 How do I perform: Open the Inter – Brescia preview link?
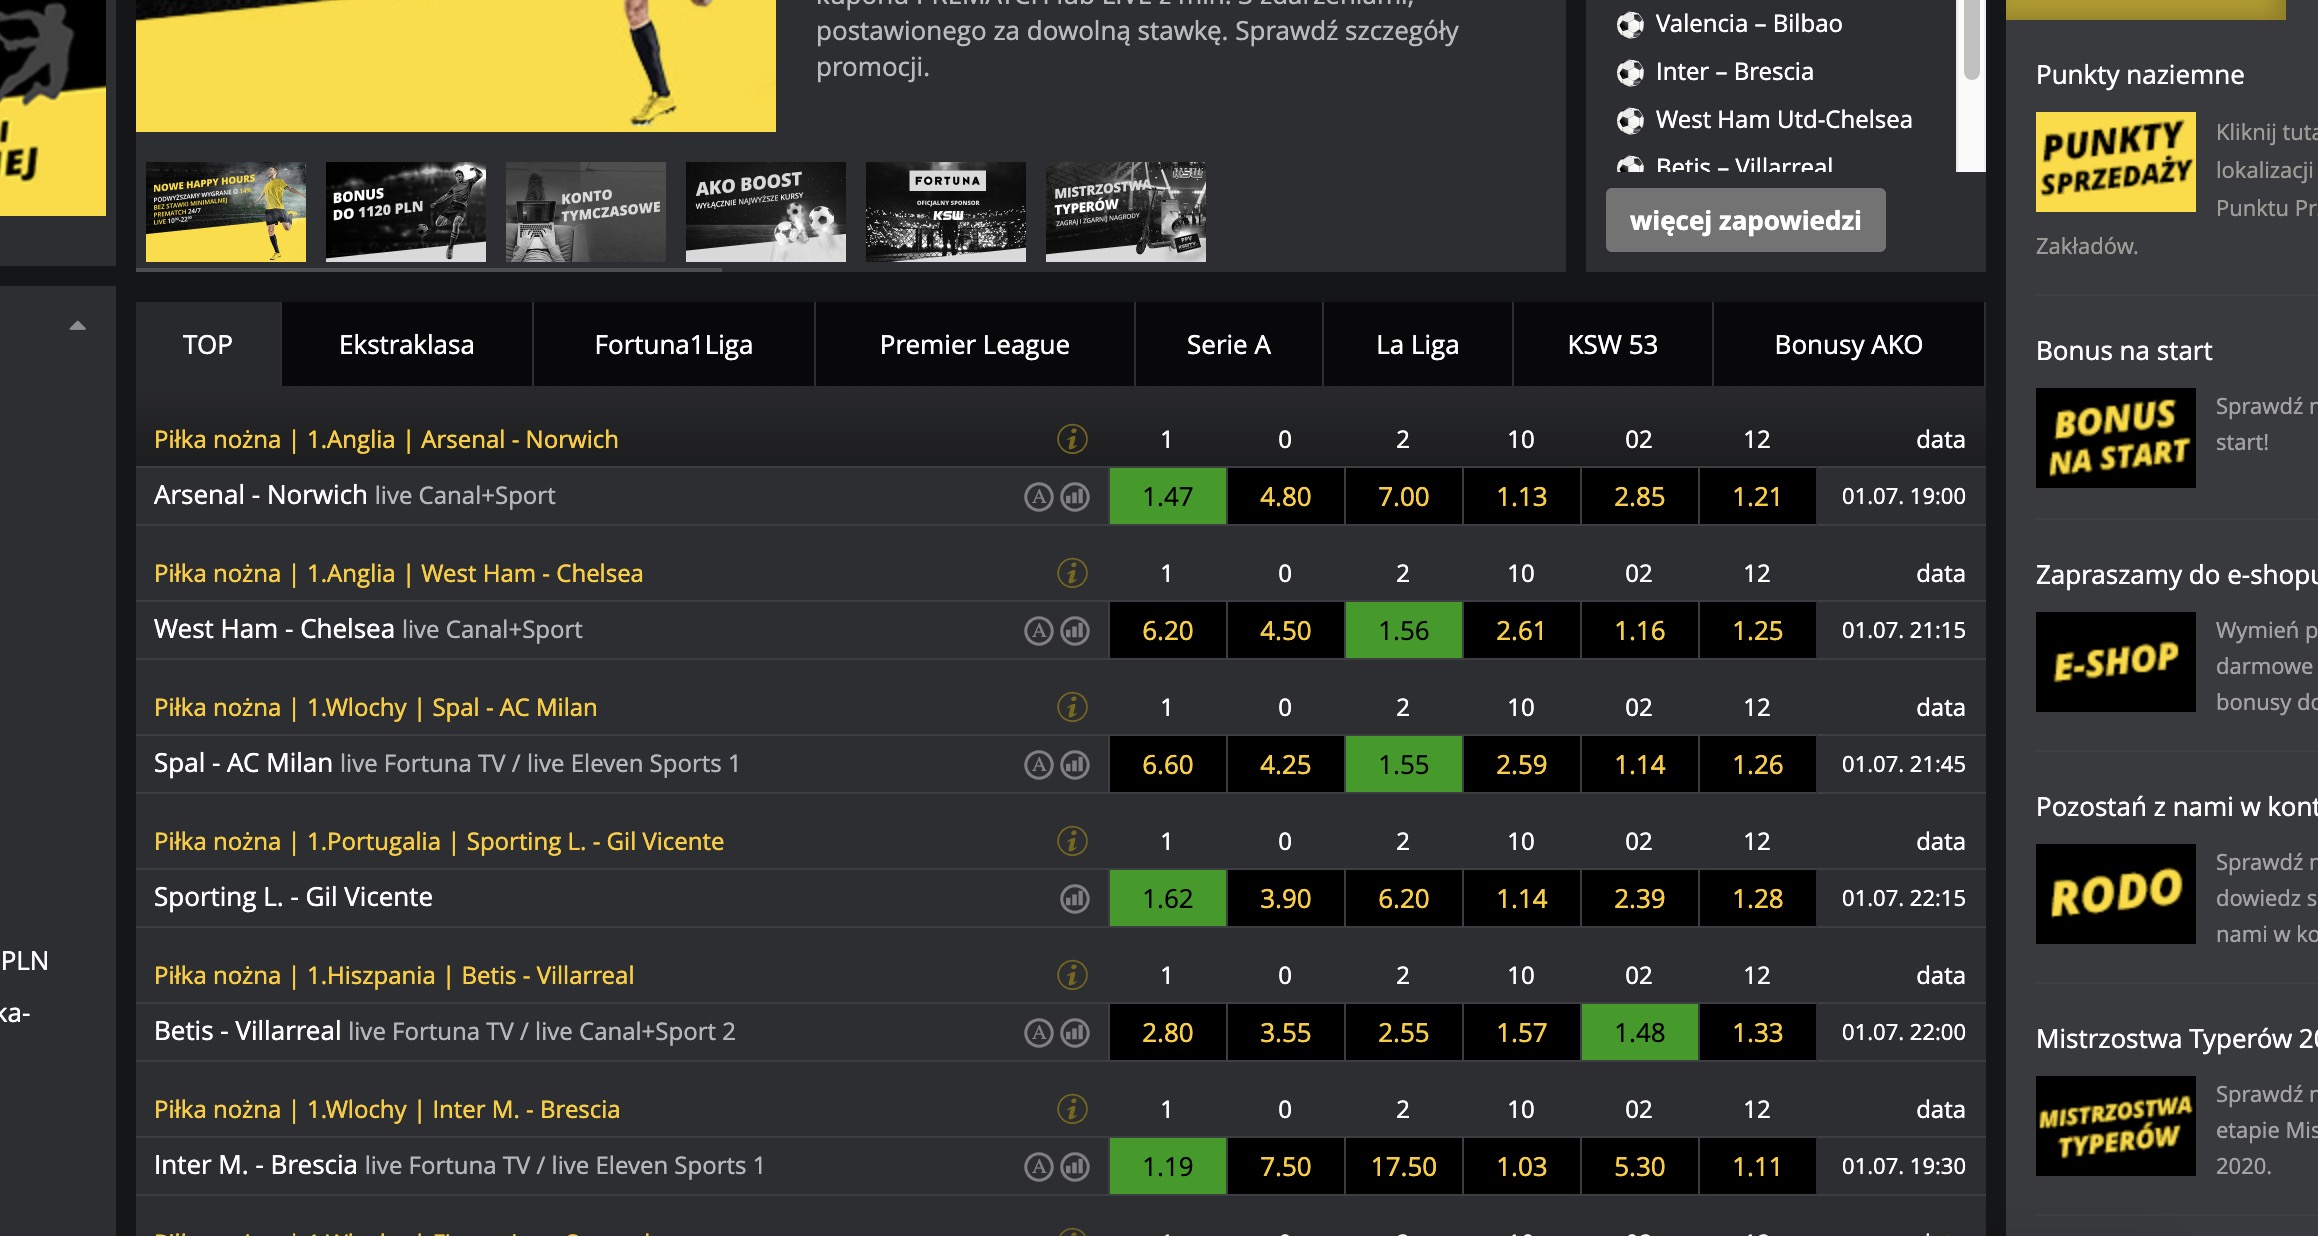[1735, 72]
